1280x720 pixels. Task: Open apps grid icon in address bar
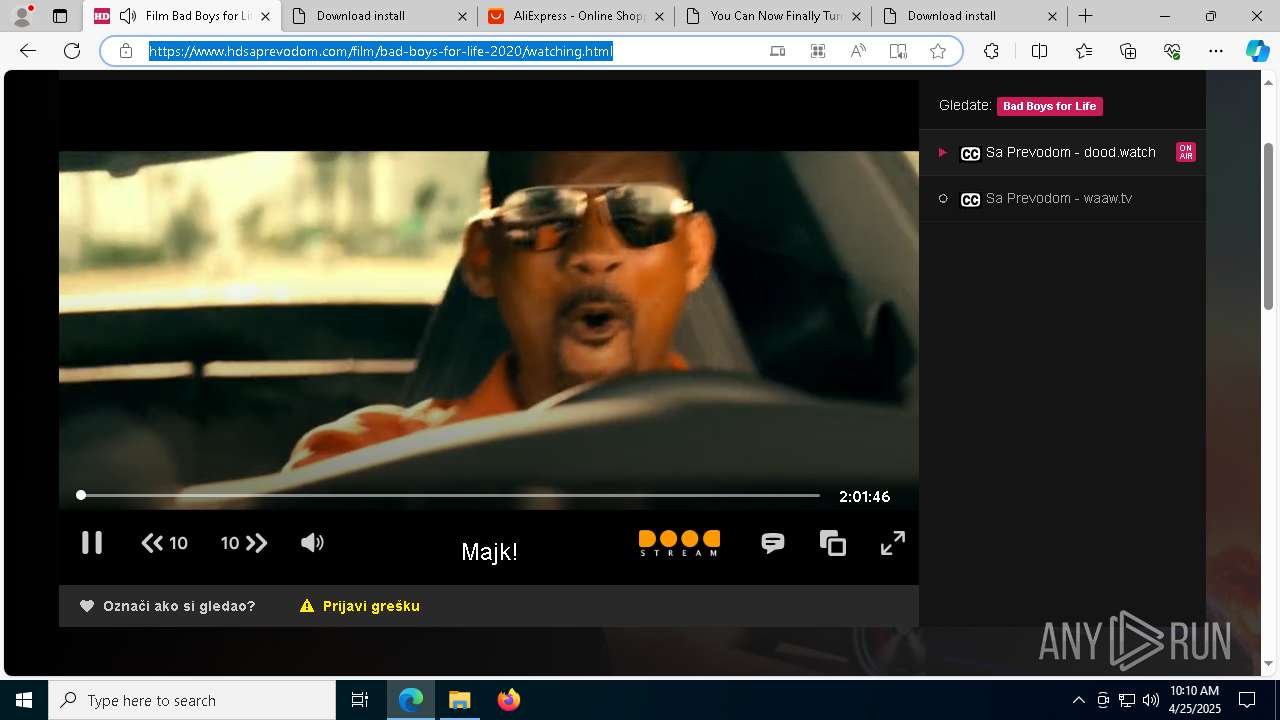pyautogui.click(x=818, y=51)
